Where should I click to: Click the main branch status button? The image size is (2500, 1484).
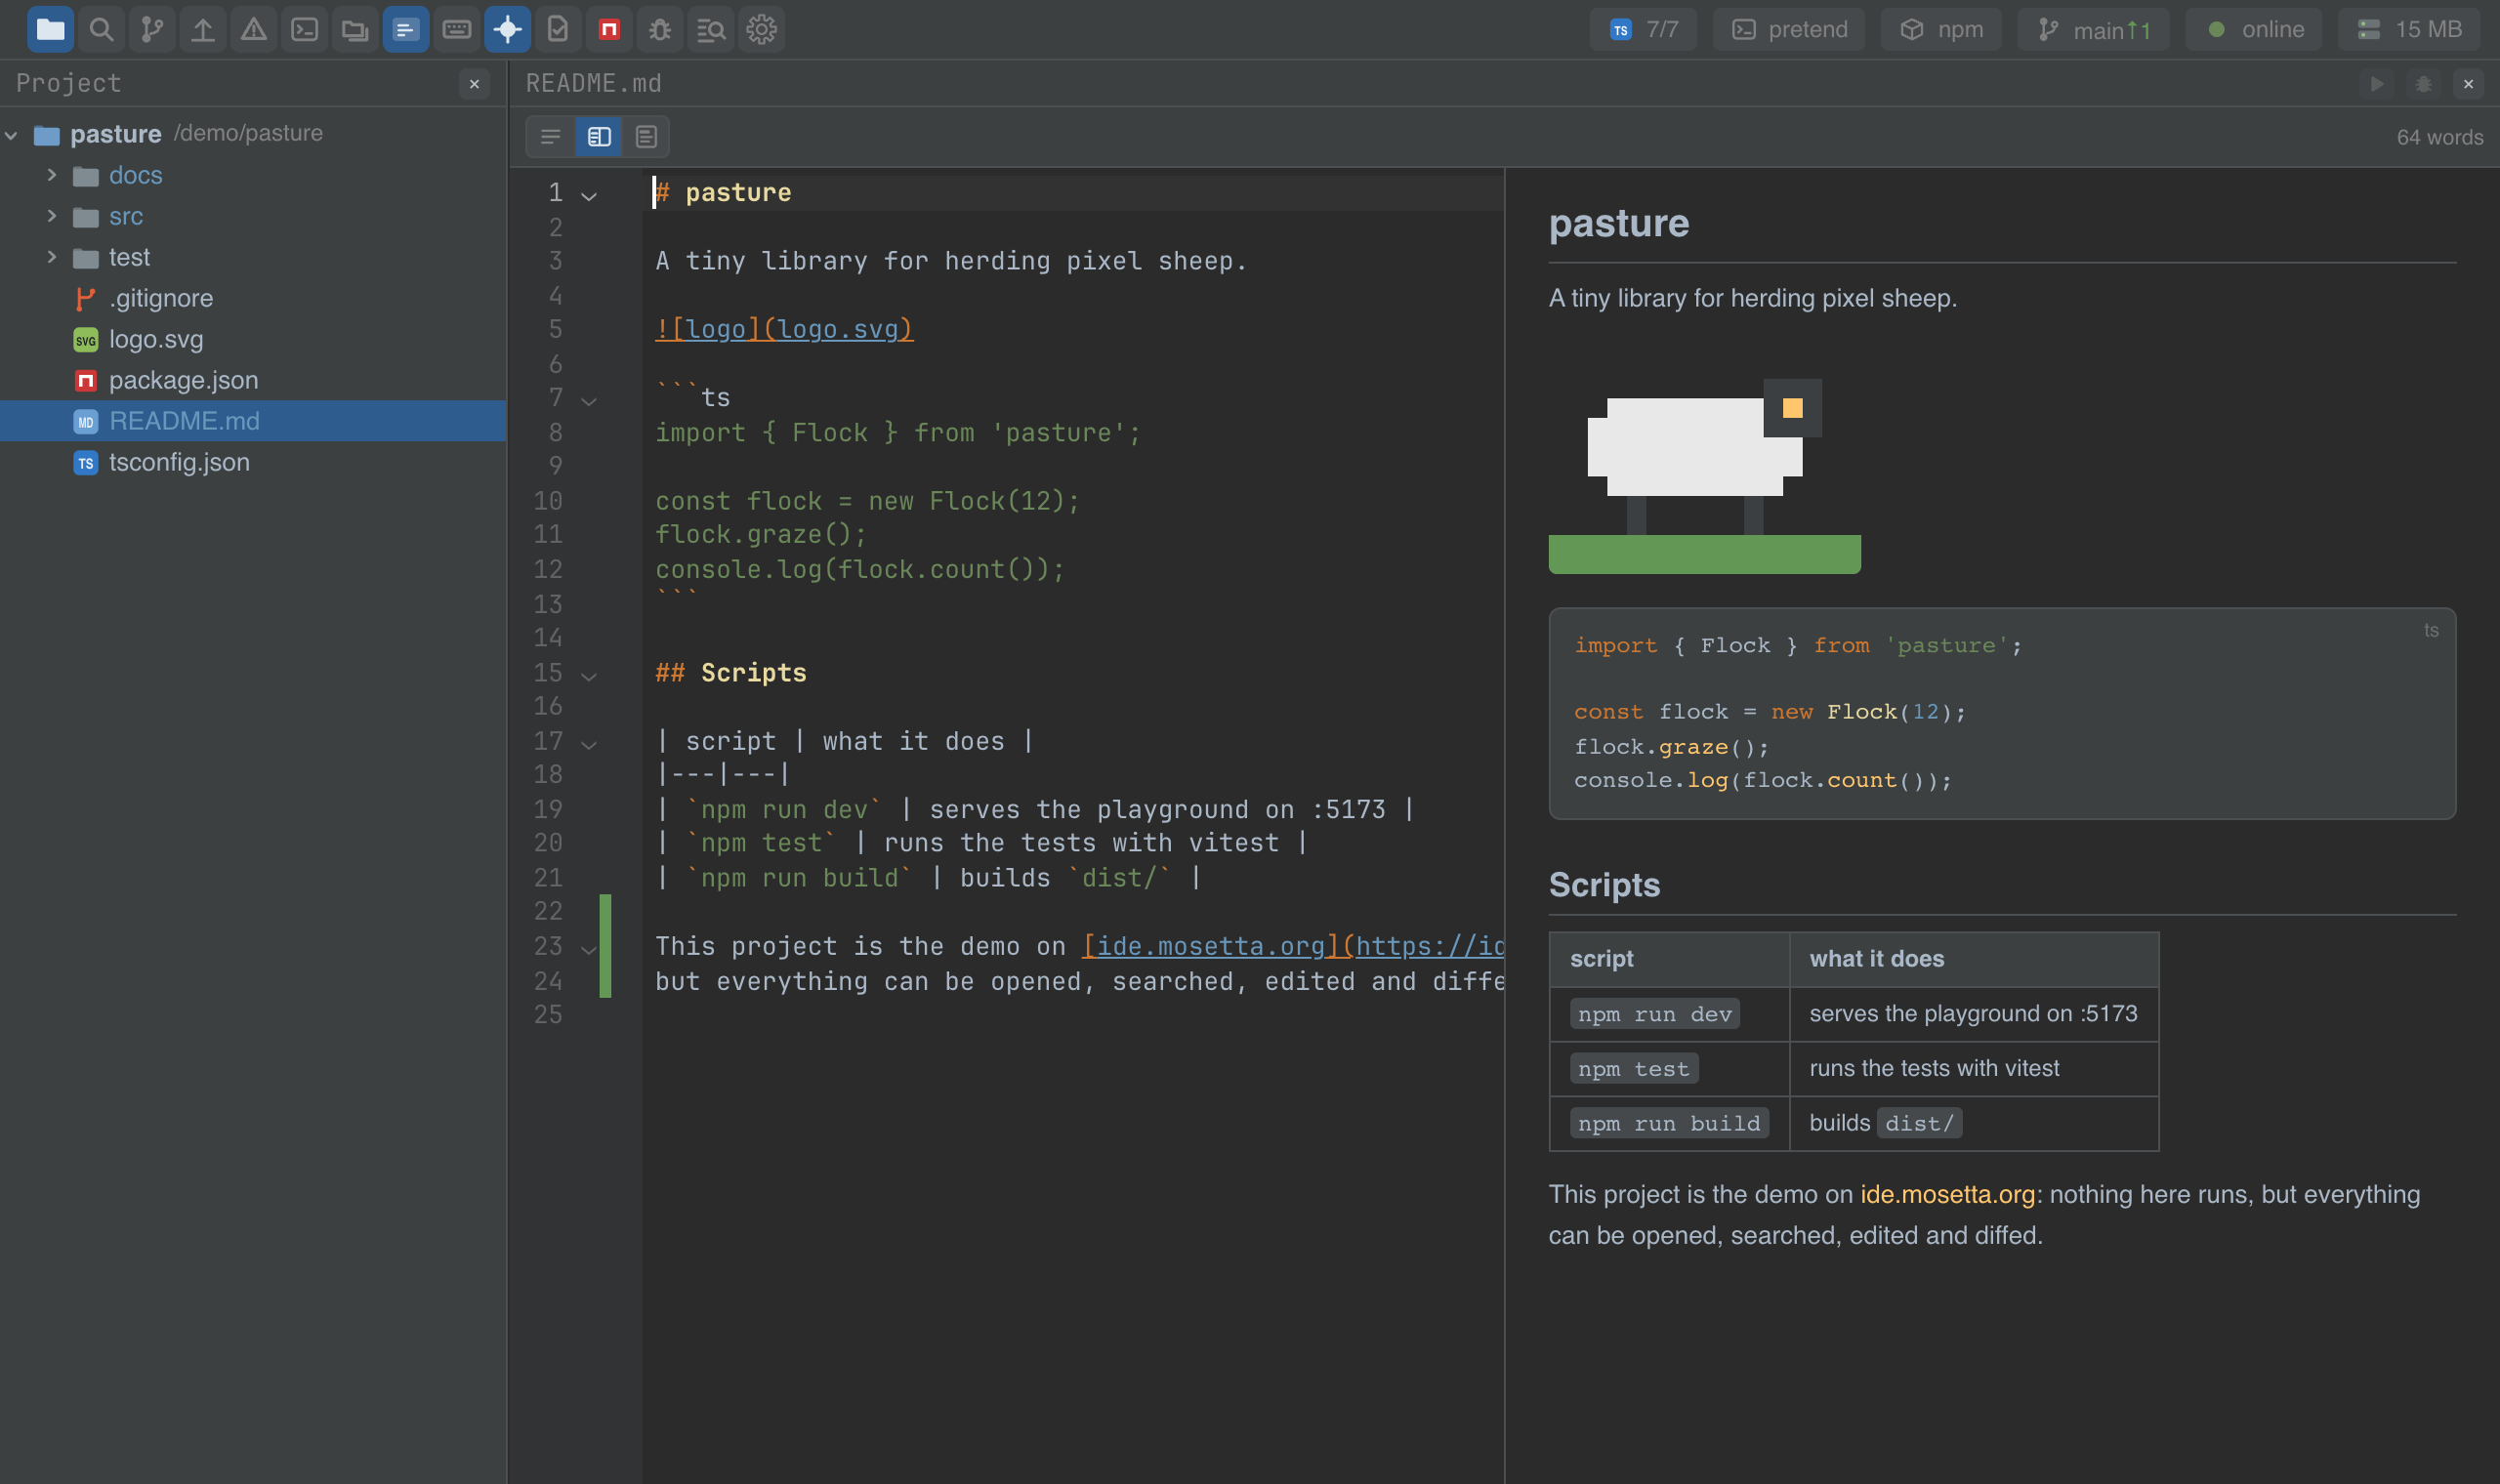click(x=2093, y=29)
